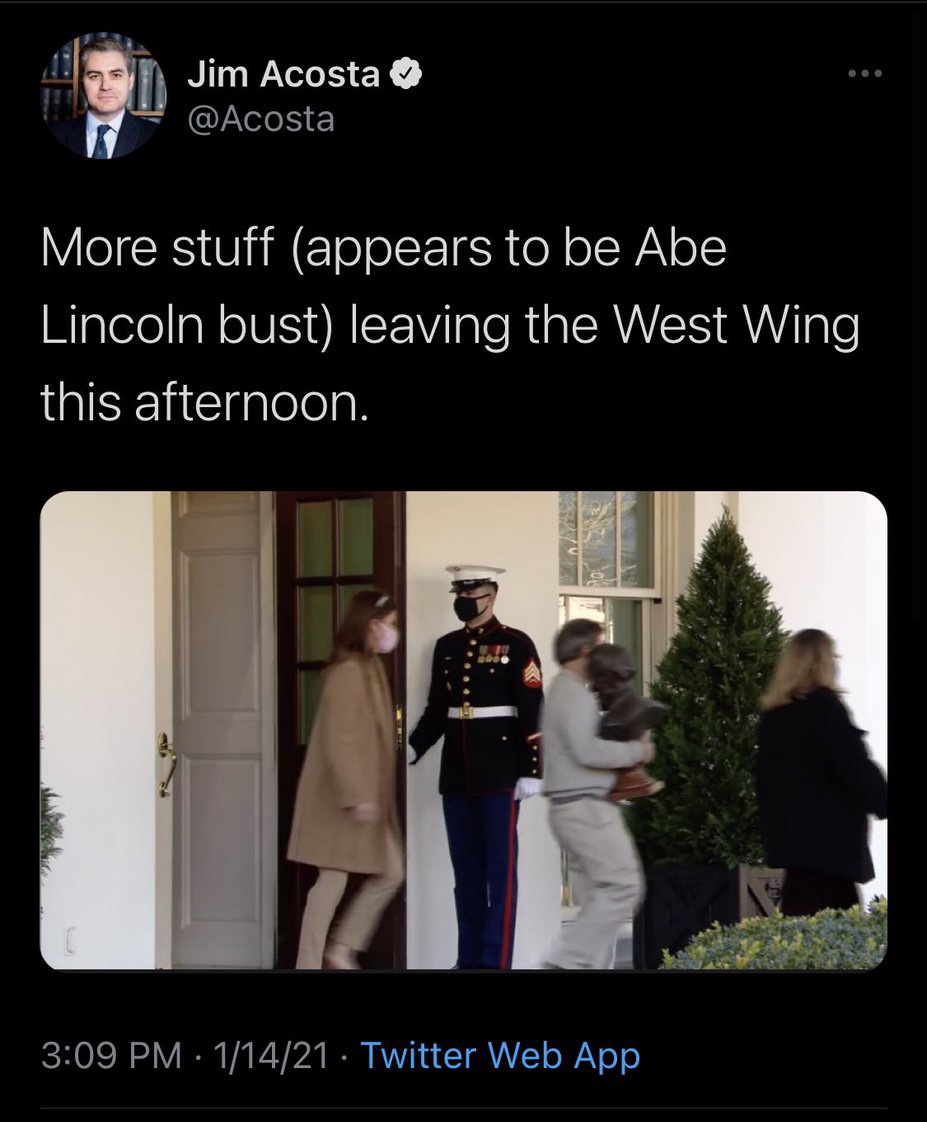Open Jim Acosta's profile picture

105,96
